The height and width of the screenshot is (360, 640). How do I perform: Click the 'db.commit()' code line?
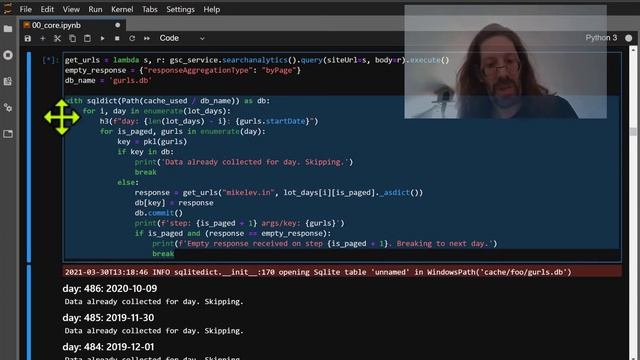160,213
